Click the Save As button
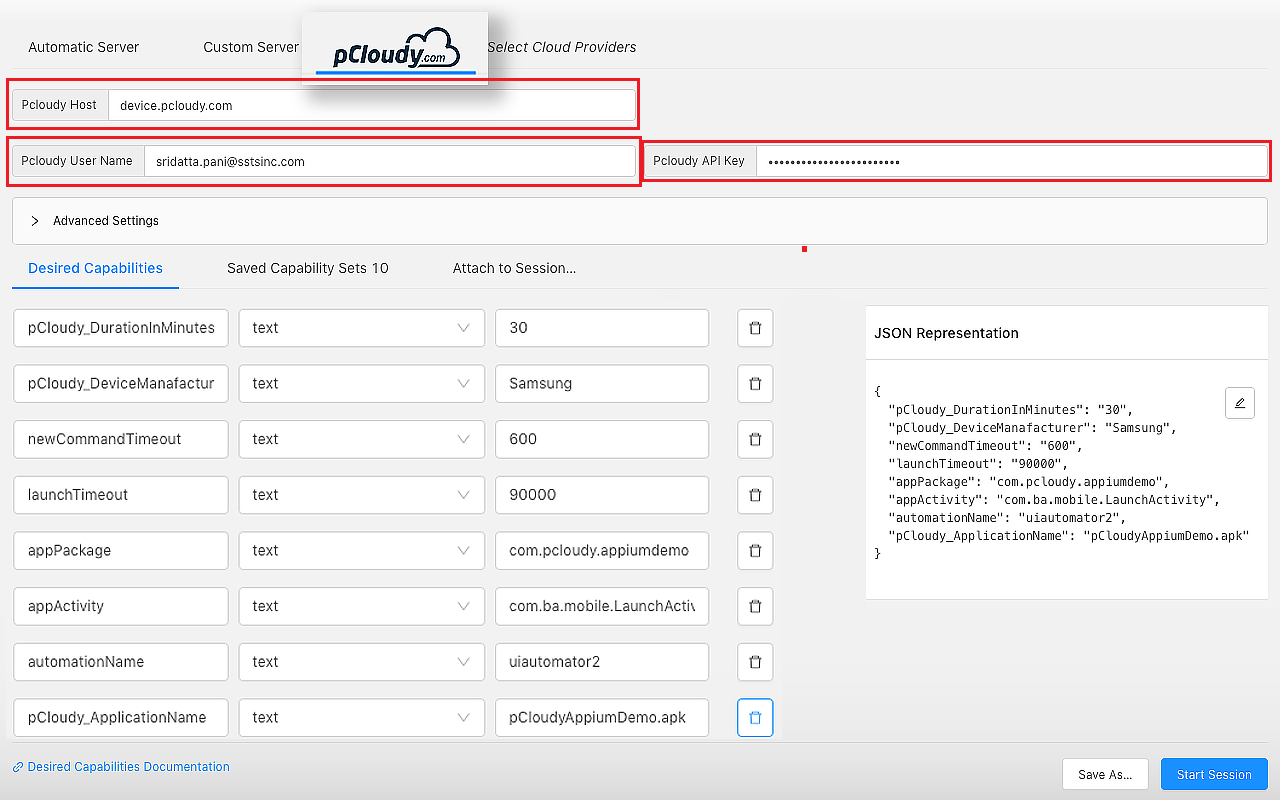The height and width of the screenshot is (800, 1280). pyautogui.click(x=1105, y=775)
